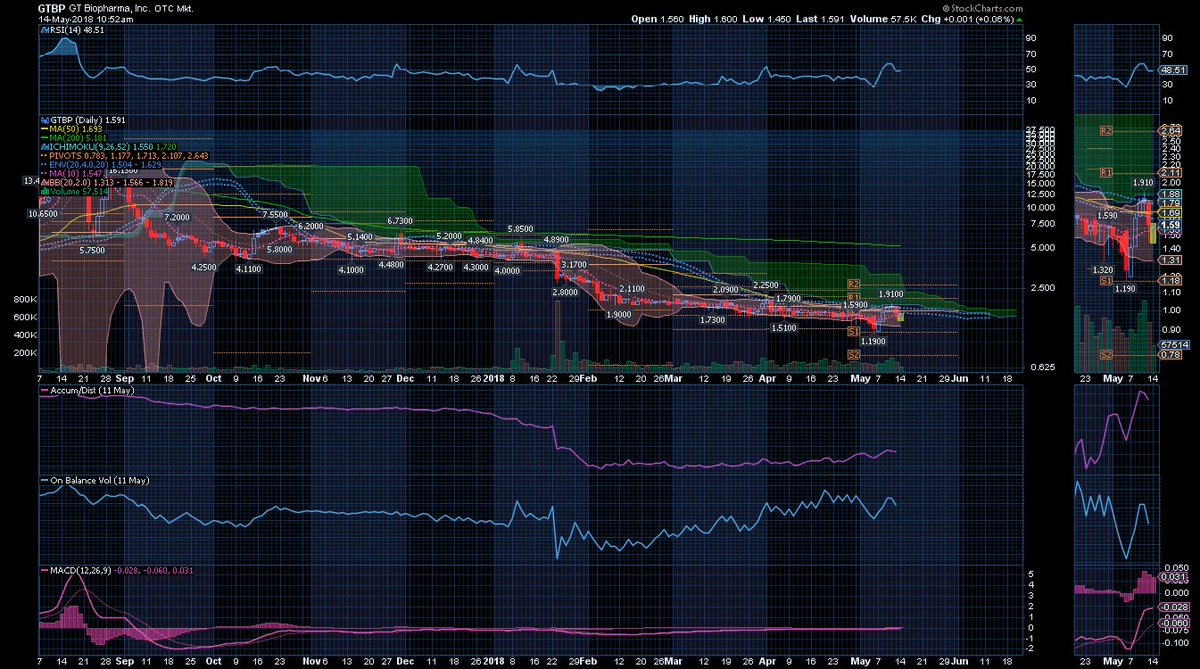Click the '1.5100' price annotation
This screenshot has height=669, width=1200.
[x=783, y=327]
